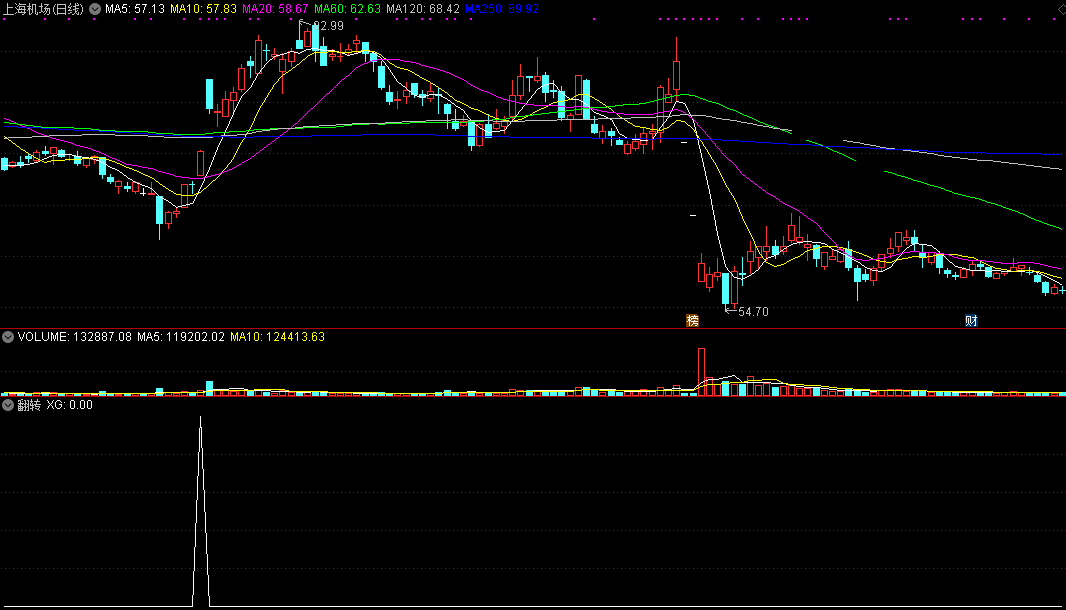Expand the 翻转 indicator dropdown arrow
Image resolution: width=1066 pixels, height=610 pixels.
coord(8,405)
